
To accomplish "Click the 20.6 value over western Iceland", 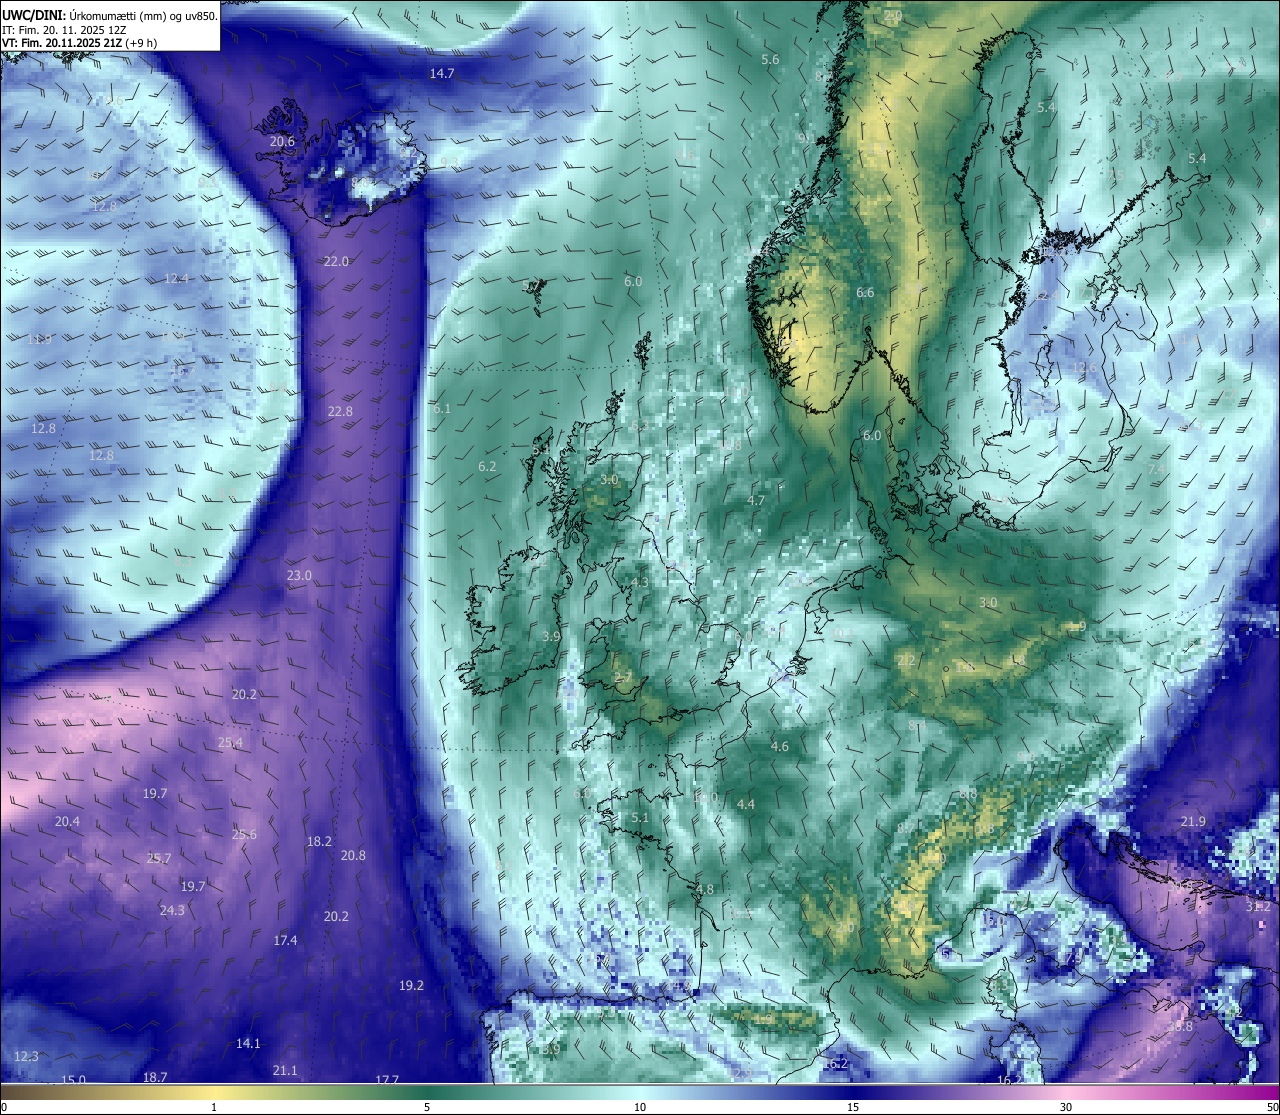I will pos(282,142).
